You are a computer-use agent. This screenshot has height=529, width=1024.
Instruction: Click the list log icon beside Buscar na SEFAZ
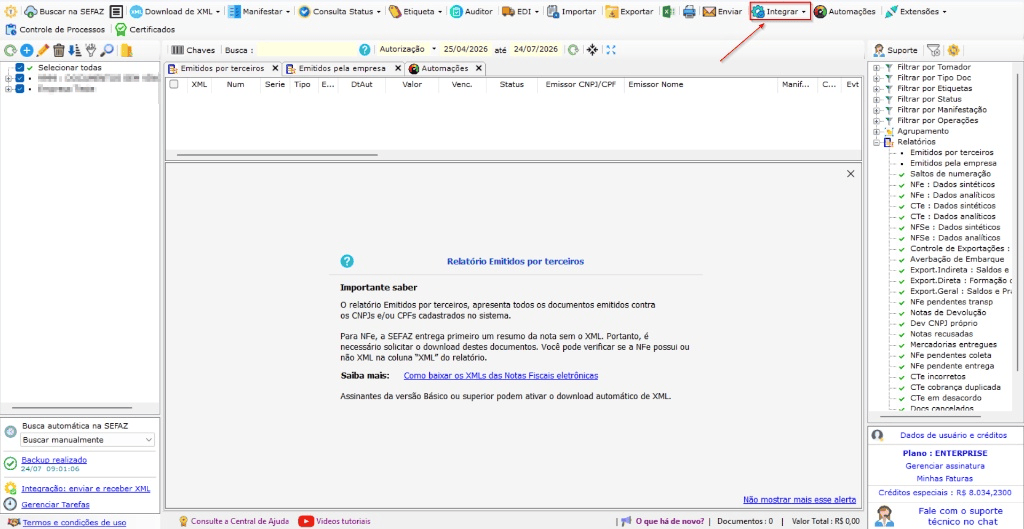[116, 12]
